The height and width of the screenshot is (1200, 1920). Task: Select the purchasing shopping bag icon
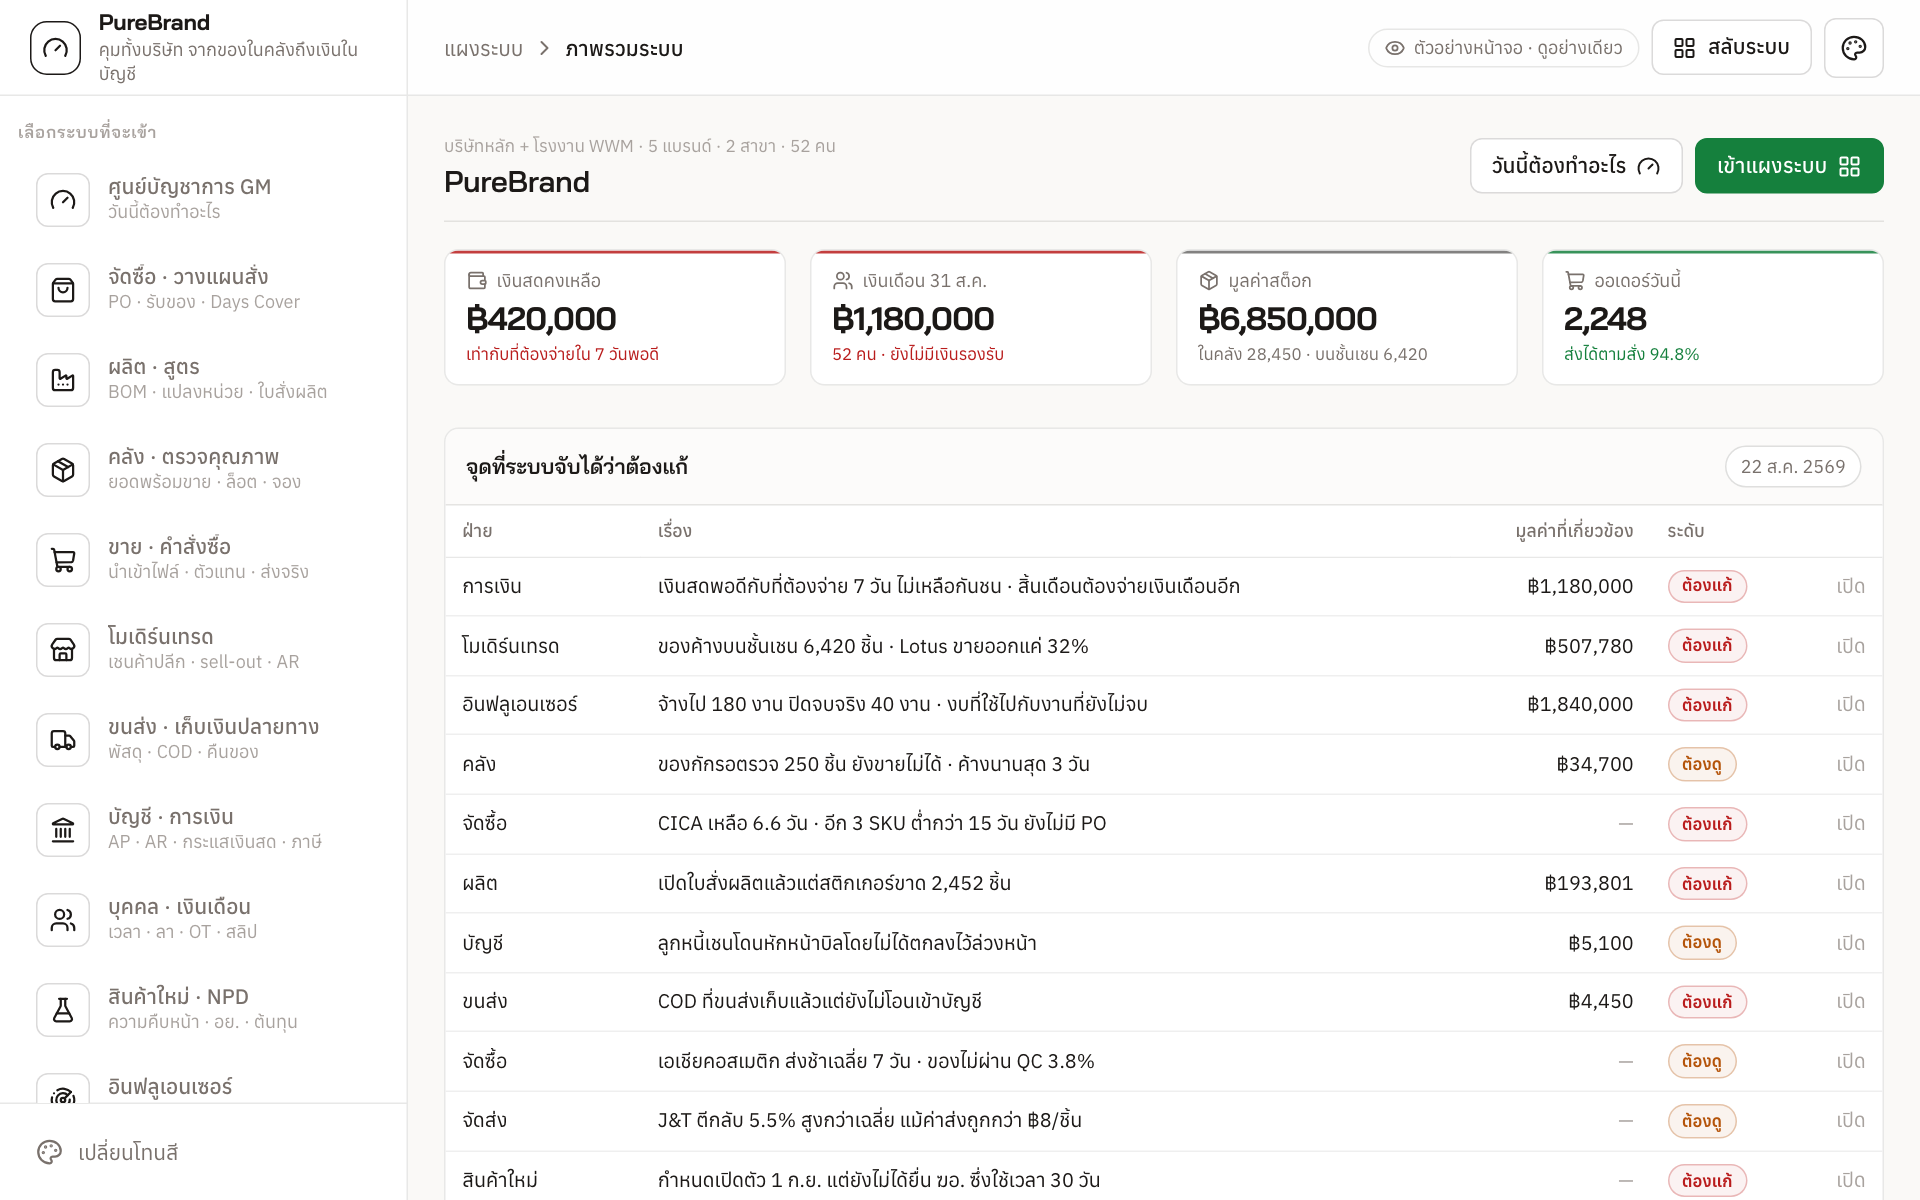(x=63, y=290)
